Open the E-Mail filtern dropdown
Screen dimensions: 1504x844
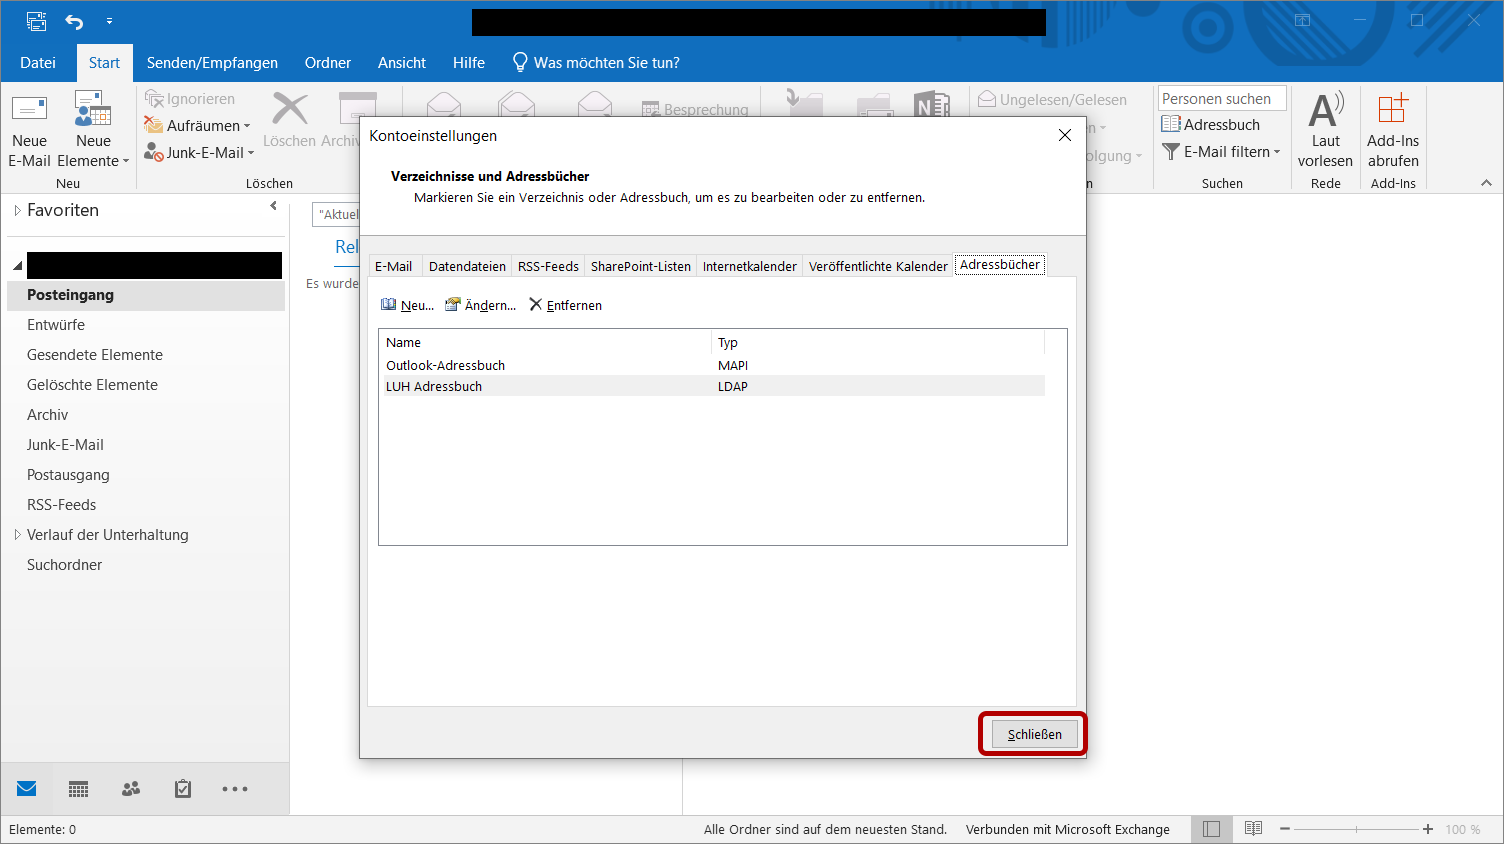click(x=1221, y=152)
